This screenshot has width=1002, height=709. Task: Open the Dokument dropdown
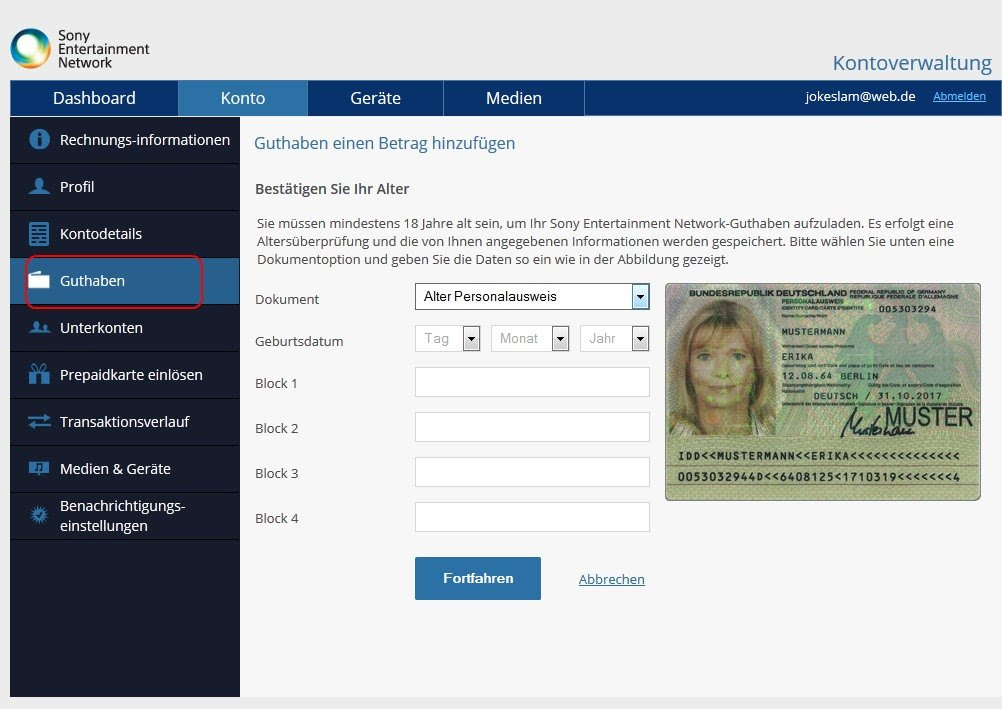click(x=532, y=297)
